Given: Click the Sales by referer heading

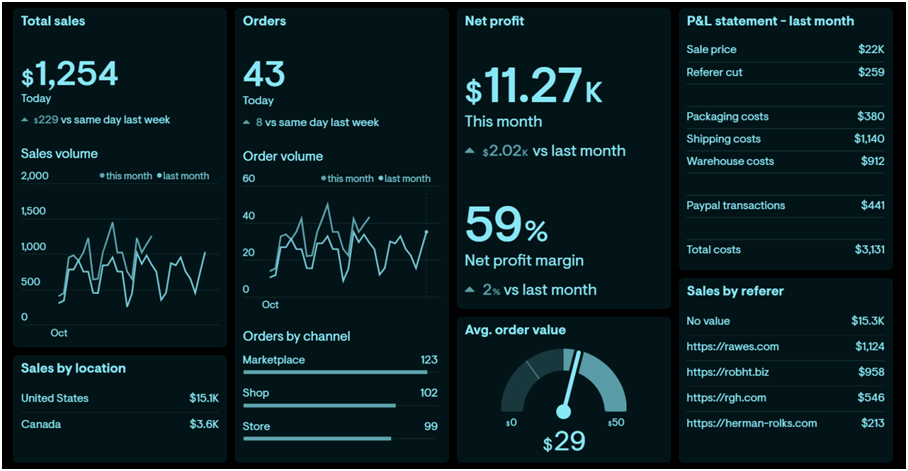Looking at the screenshot, I should 735,291.
